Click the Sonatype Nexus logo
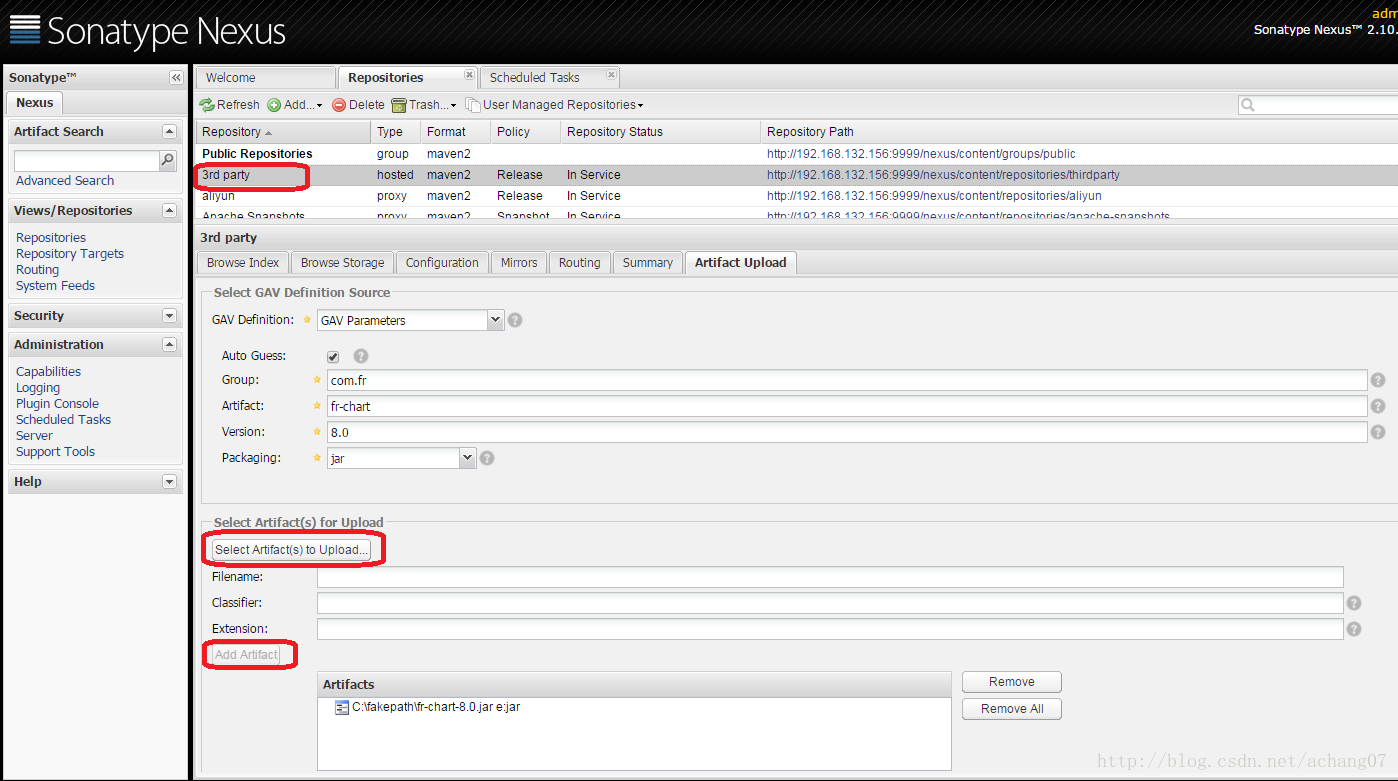This screenshot has width=1398, height=781. (x=148, y=31)
